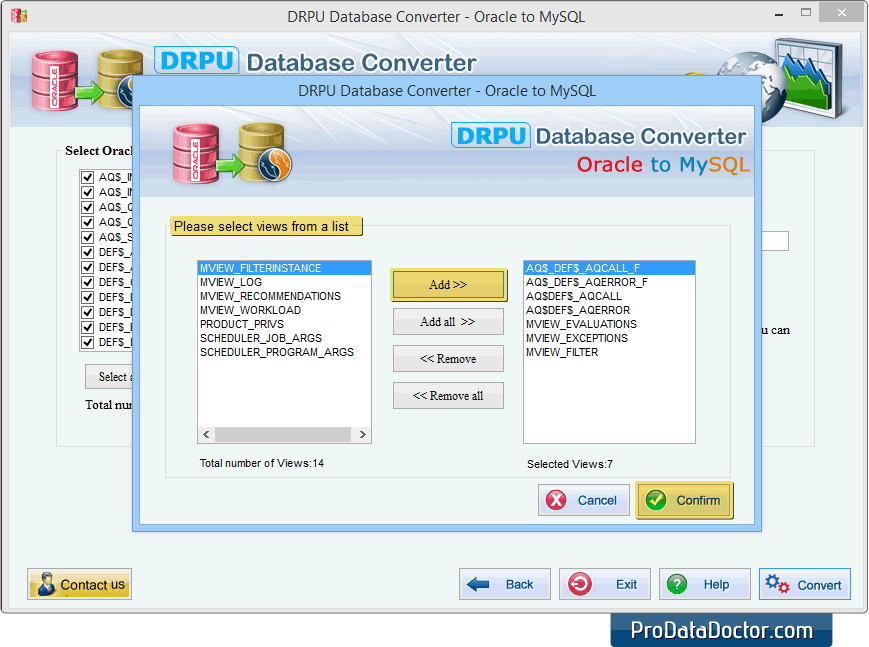Uncheck the second DEF$_ table checkbox in the main window

pyautogui.click(x=88, y=267)
